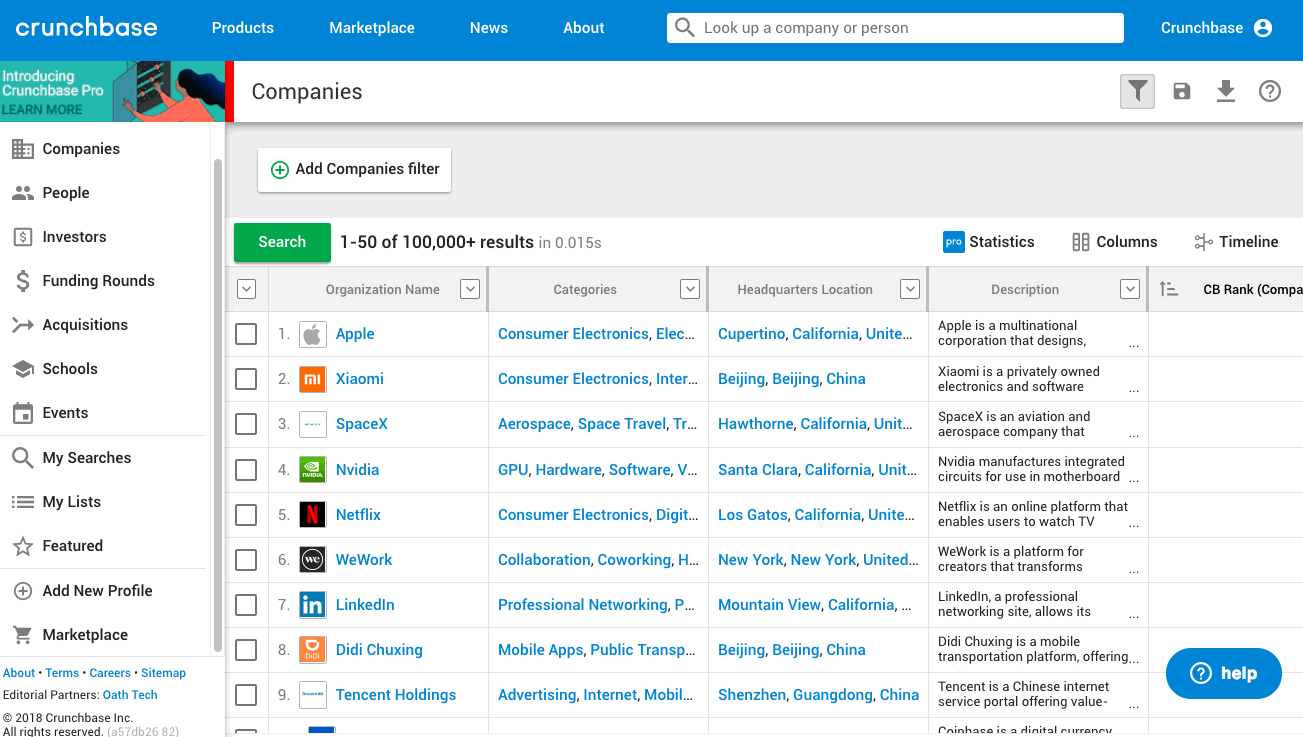Tick the Netflix row checkbox

[246, 515]
